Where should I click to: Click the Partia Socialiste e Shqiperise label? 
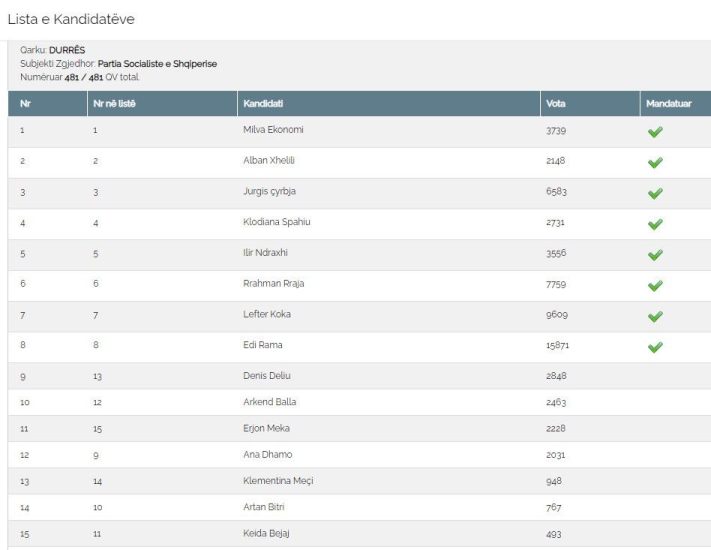click(157, 63)
